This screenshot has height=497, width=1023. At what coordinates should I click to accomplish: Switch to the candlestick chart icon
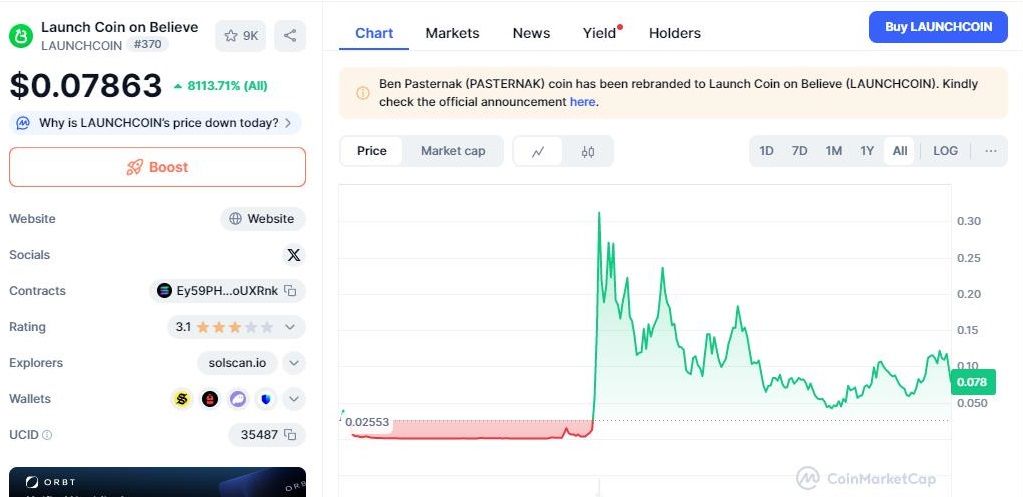(588, 151)
